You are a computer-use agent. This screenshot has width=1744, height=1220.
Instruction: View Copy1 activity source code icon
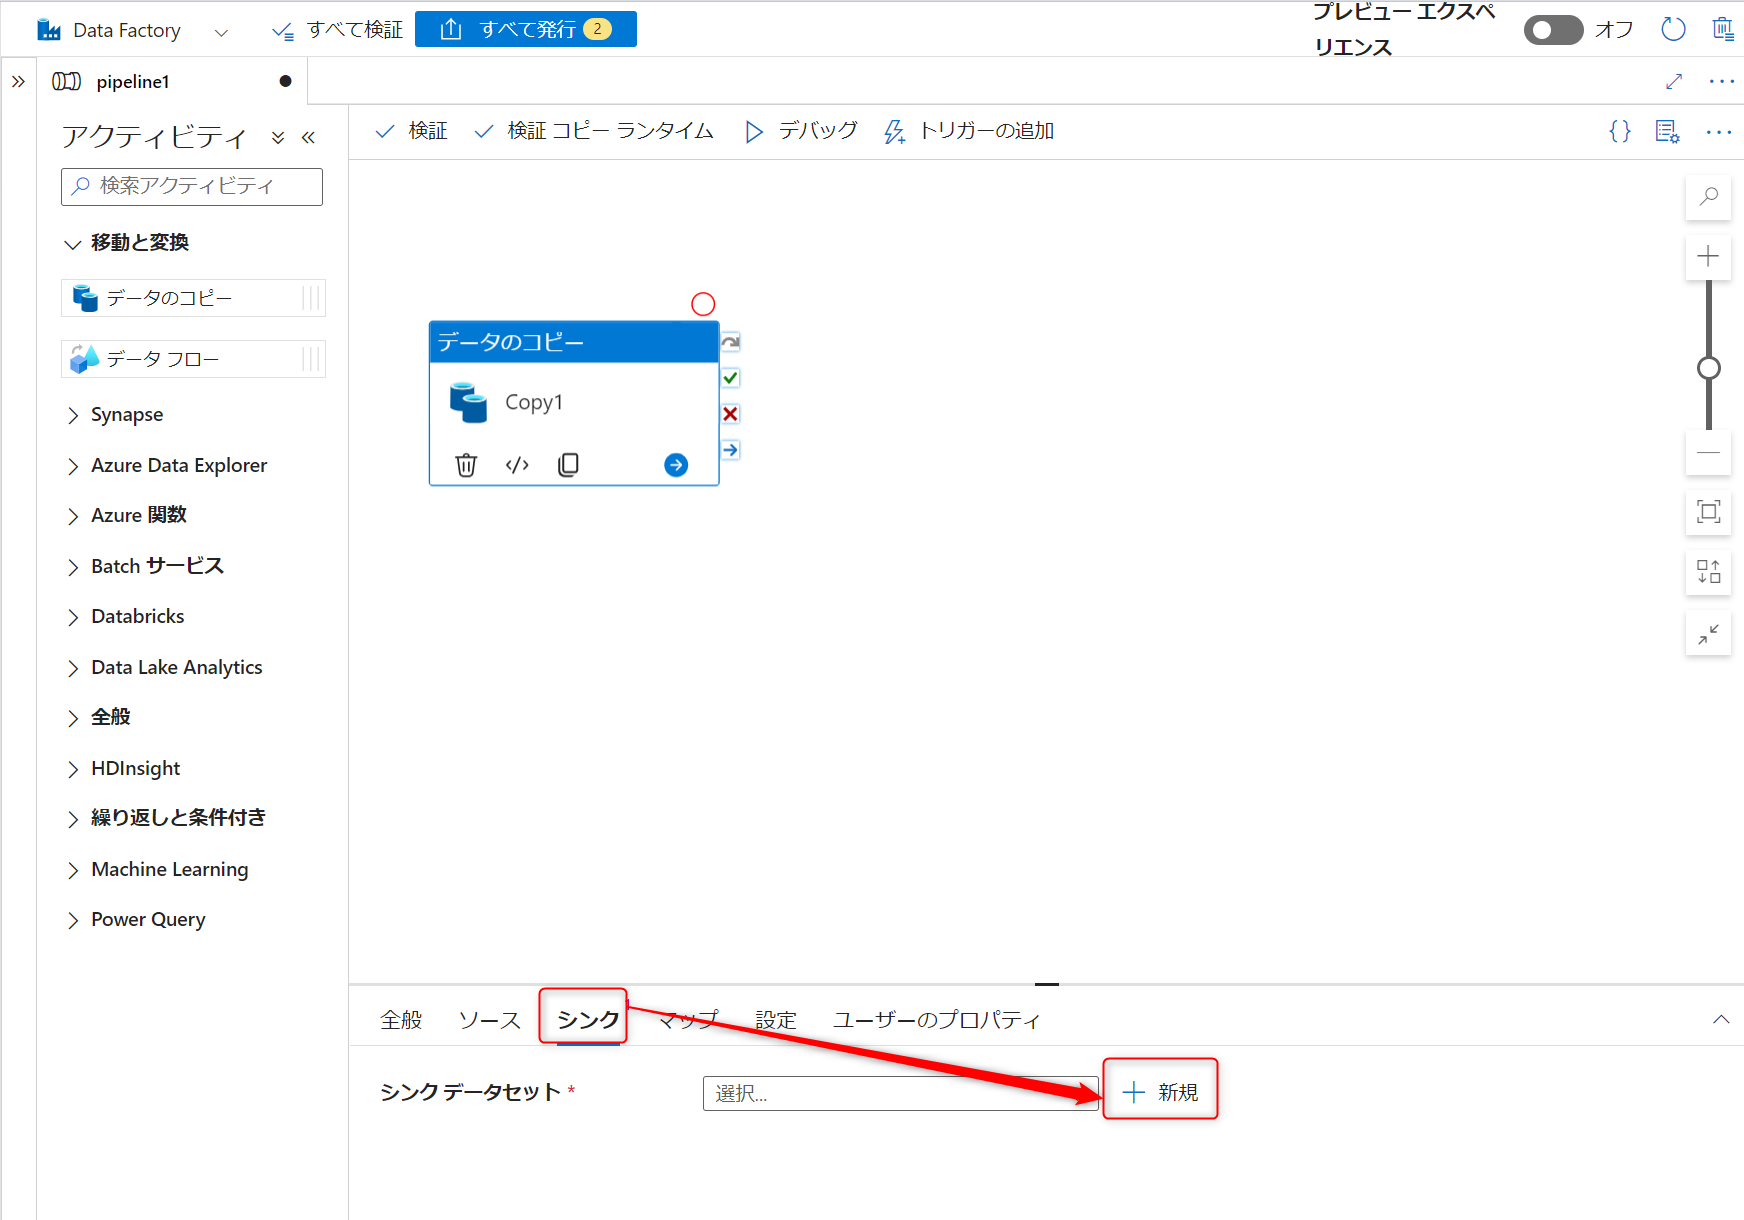[x=517, y=465]
